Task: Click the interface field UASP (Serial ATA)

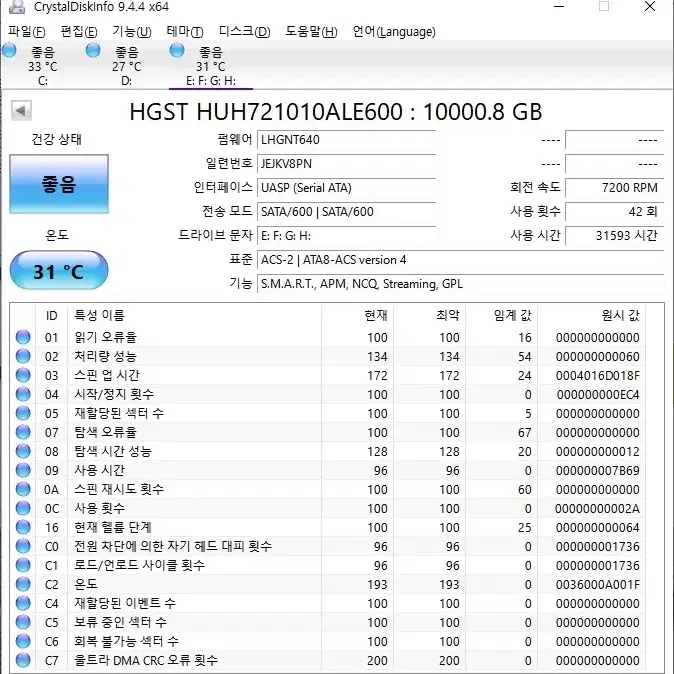Action: (346, 188)
